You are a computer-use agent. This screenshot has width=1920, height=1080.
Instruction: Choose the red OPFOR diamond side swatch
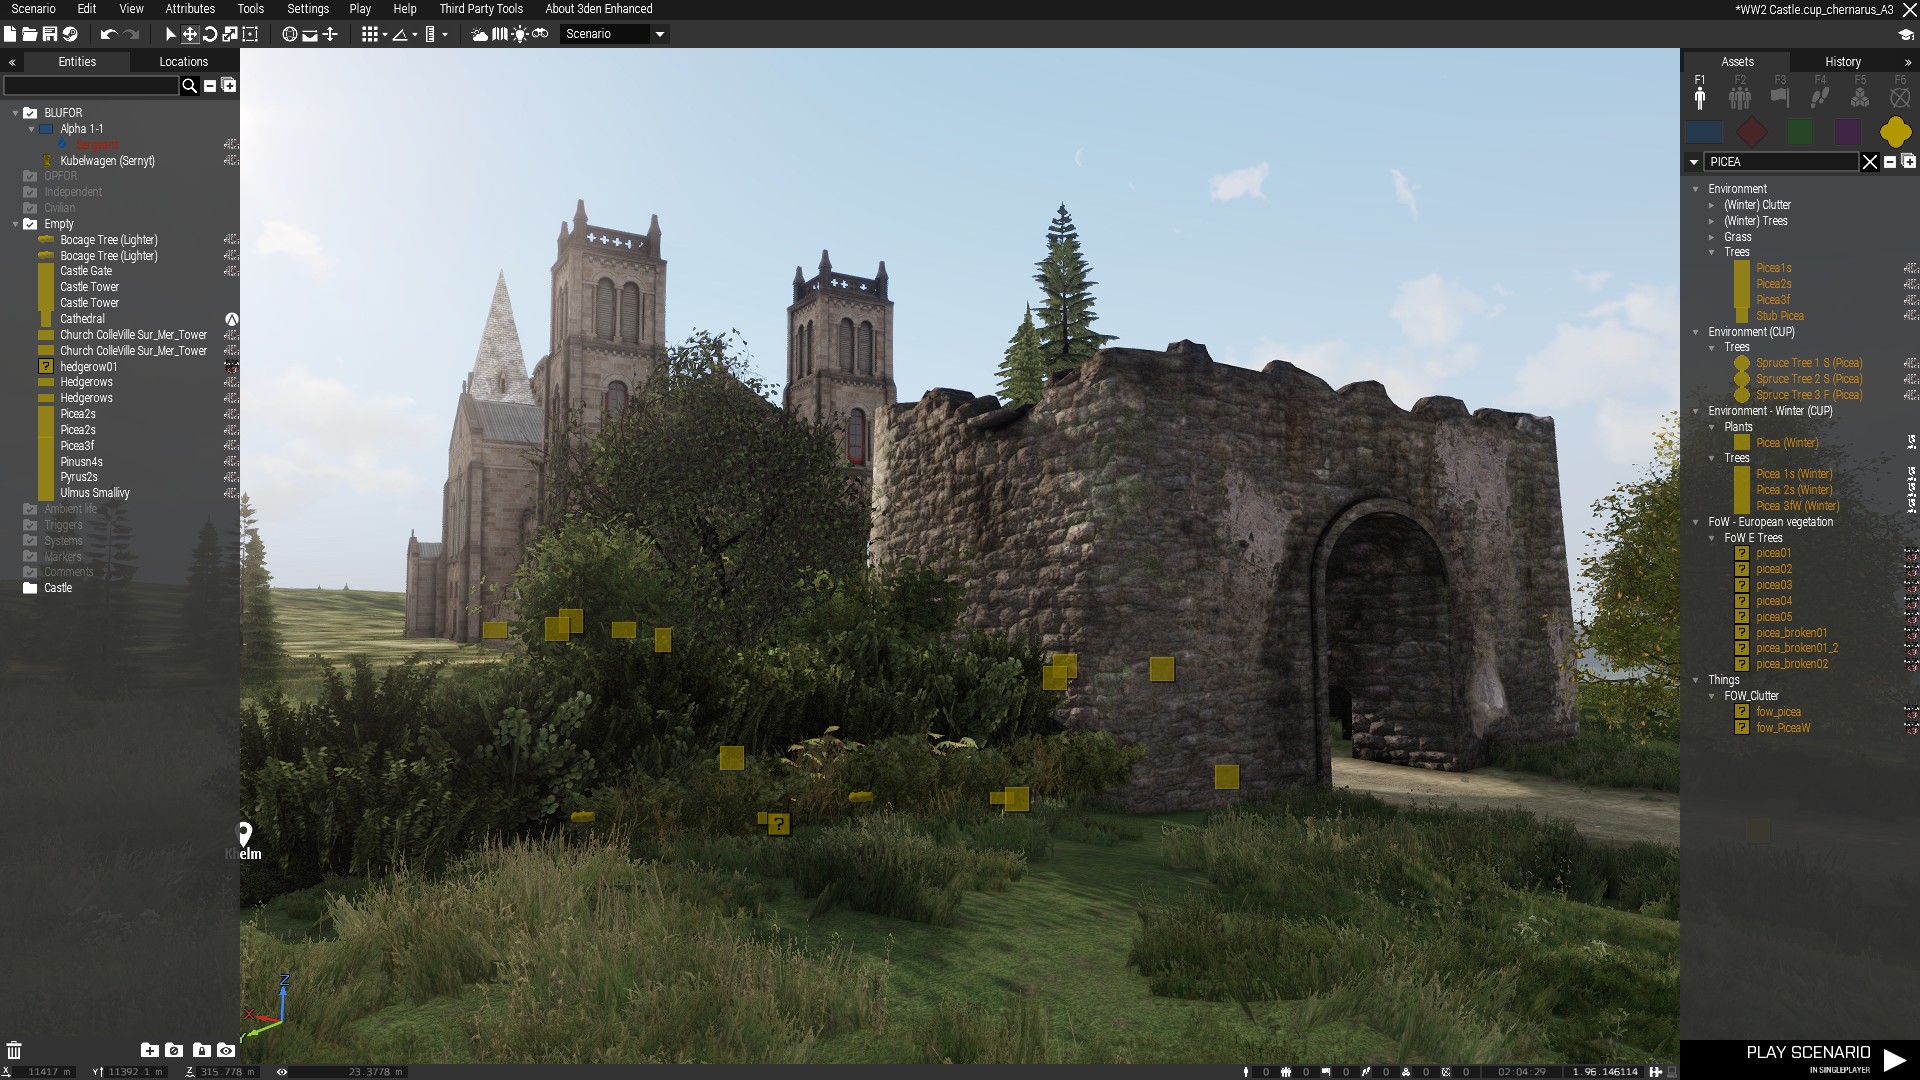coord(1752,132)
